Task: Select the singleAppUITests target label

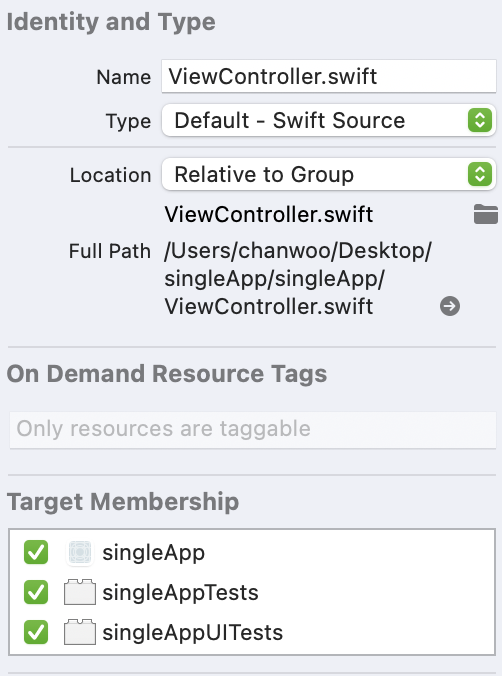Action: coord(192,632)
